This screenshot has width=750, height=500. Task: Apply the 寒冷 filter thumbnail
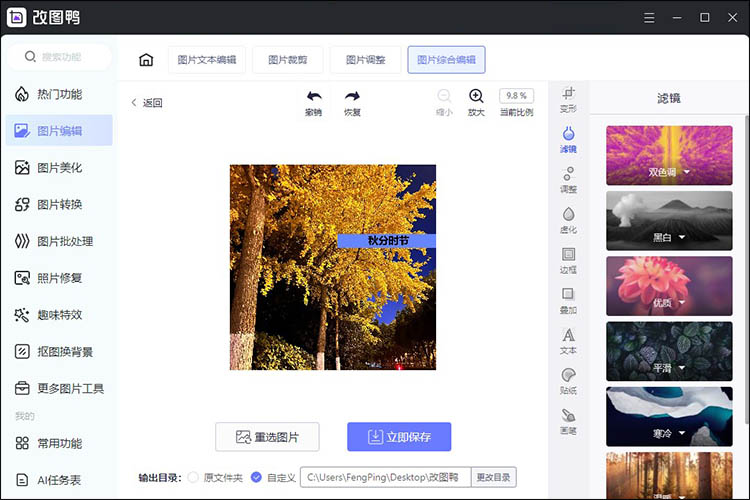click(x=669, y=416)
